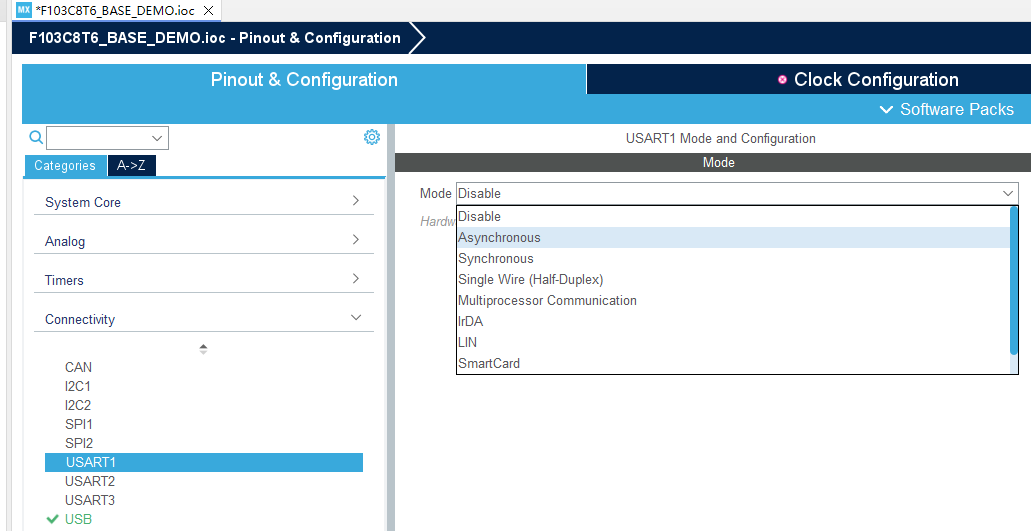Close the F103C8T6_BASE_DEMO.ioc tab
This screenshot has width=1031, height=531.
(208, 11)
